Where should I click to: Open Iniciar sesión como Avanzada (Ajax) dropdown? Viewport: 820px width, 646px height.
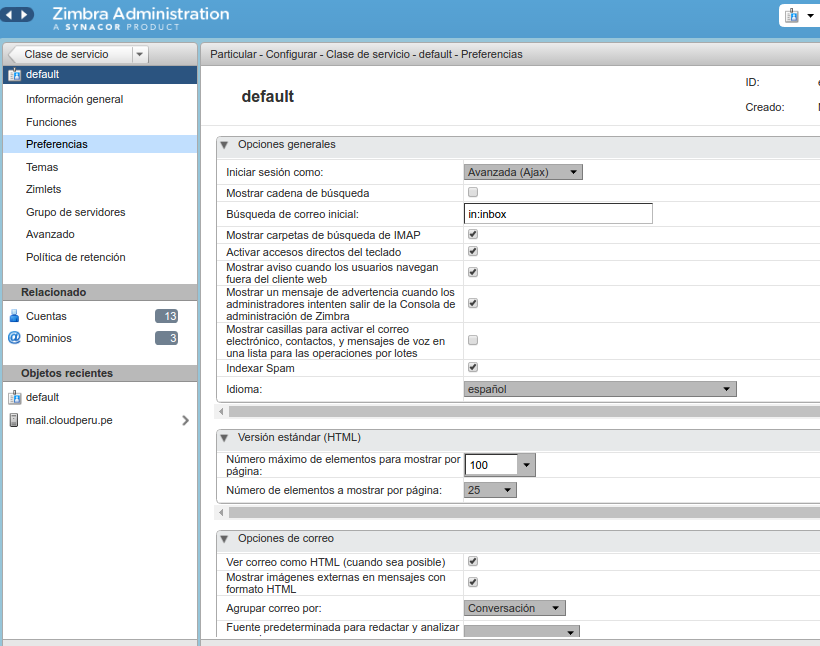click(523, 172)
